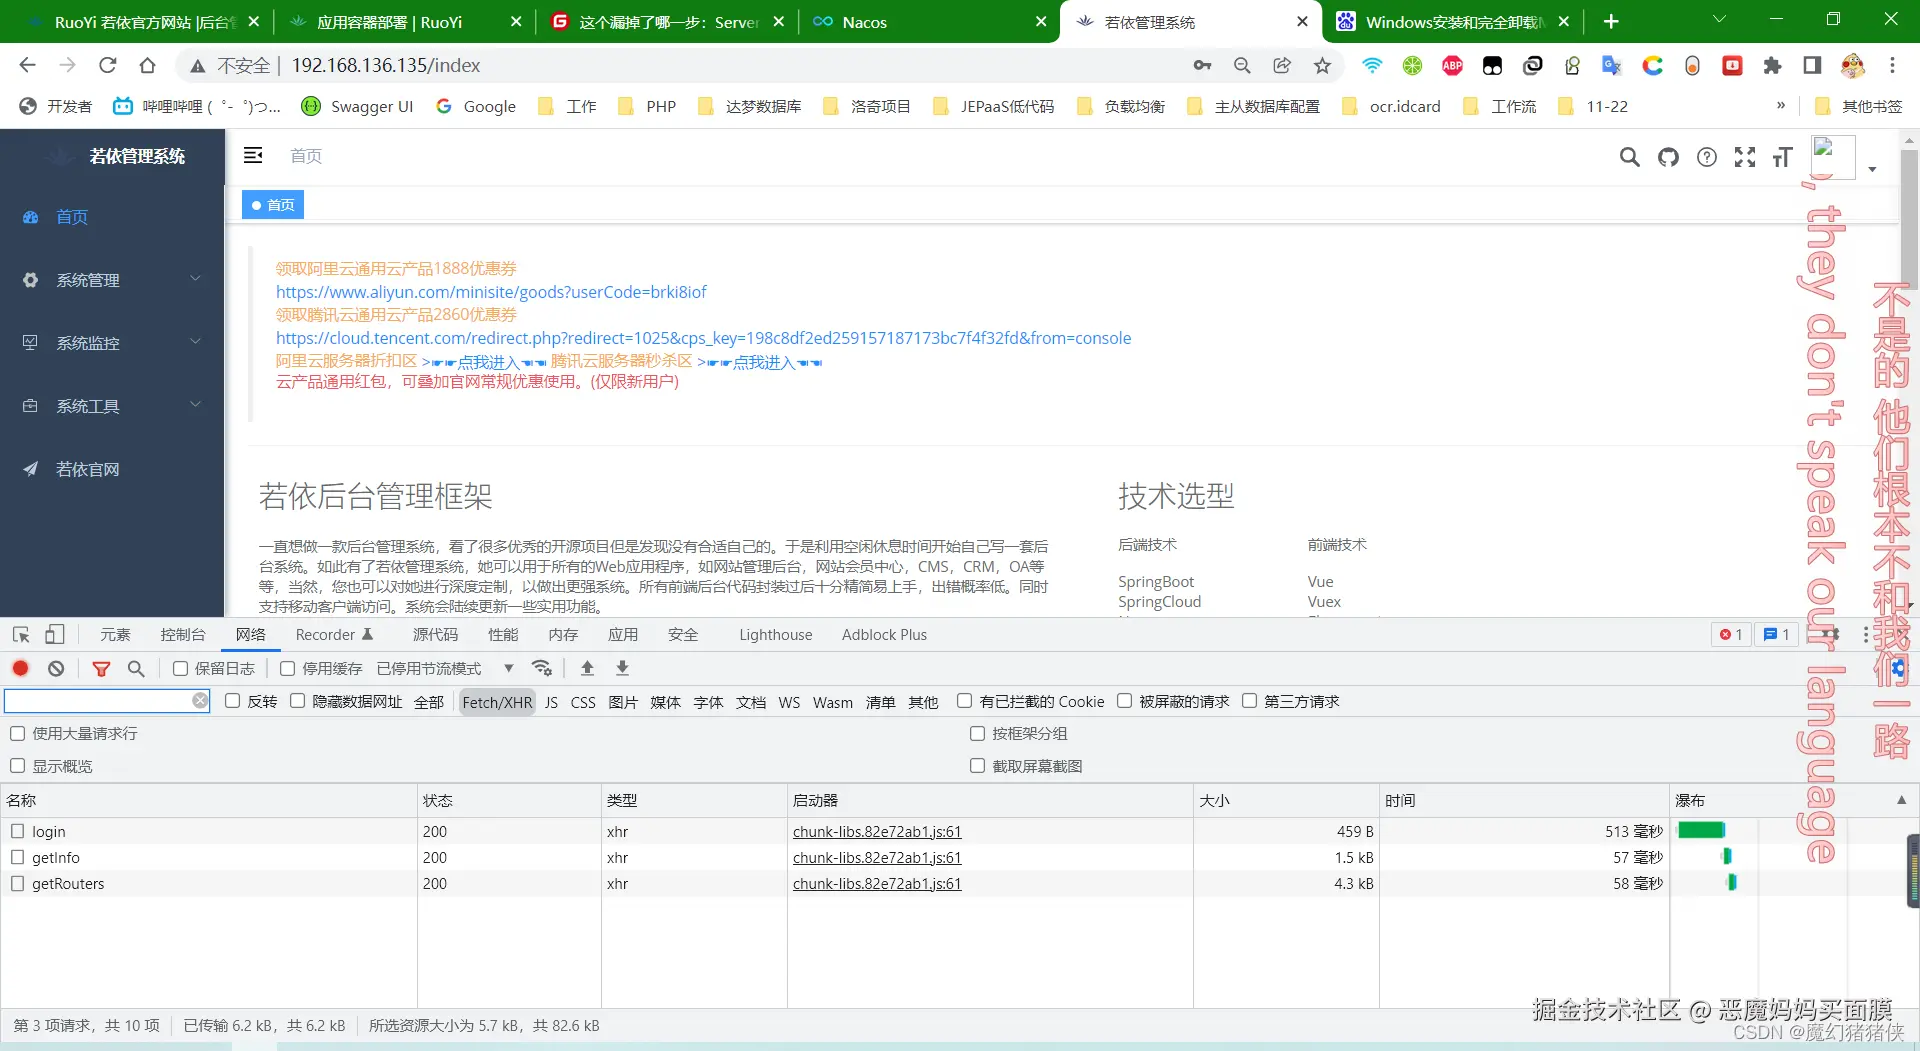Image resolution: width=1920 pixels, height=1051 pixels.
Task: Open the Swagger UI bookmark
Action: tap(357, 106)
